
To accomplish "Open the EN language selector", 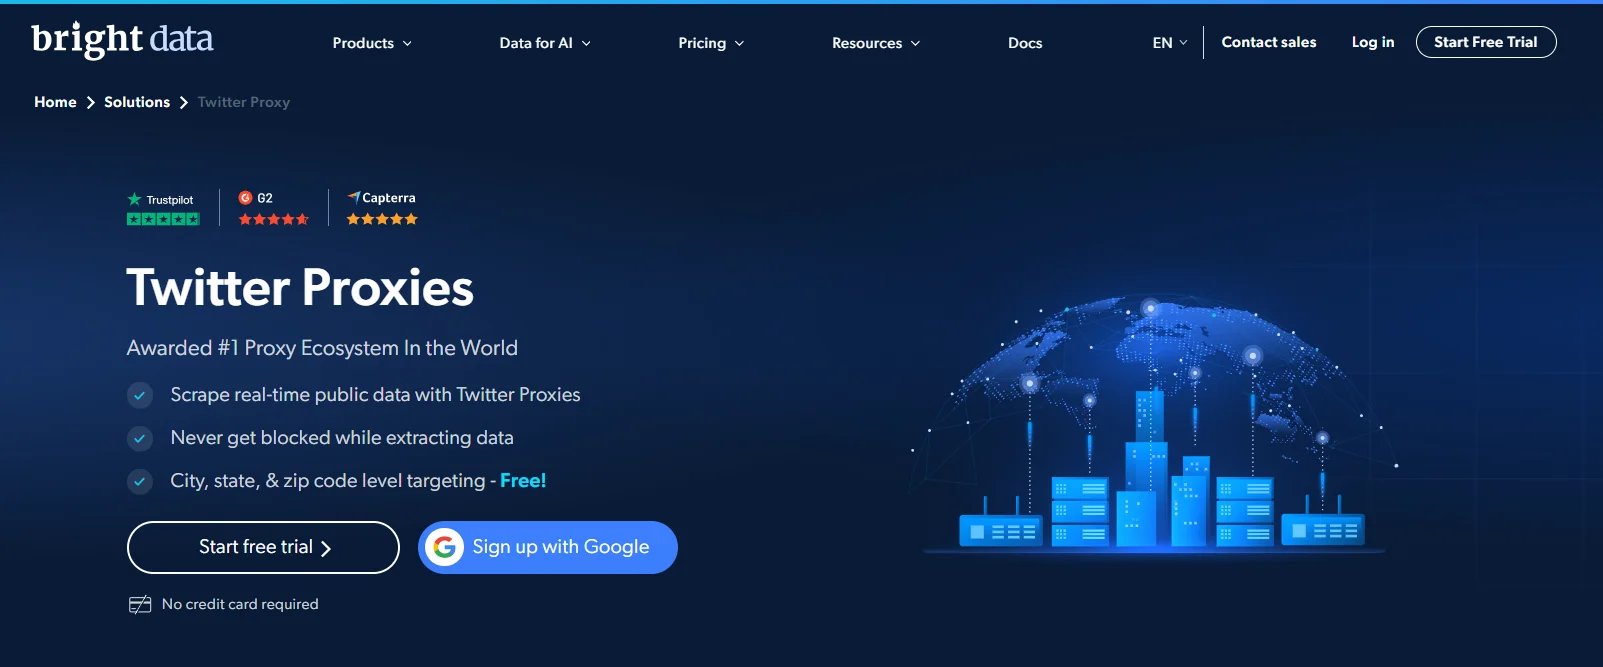I will (1170, 43).
